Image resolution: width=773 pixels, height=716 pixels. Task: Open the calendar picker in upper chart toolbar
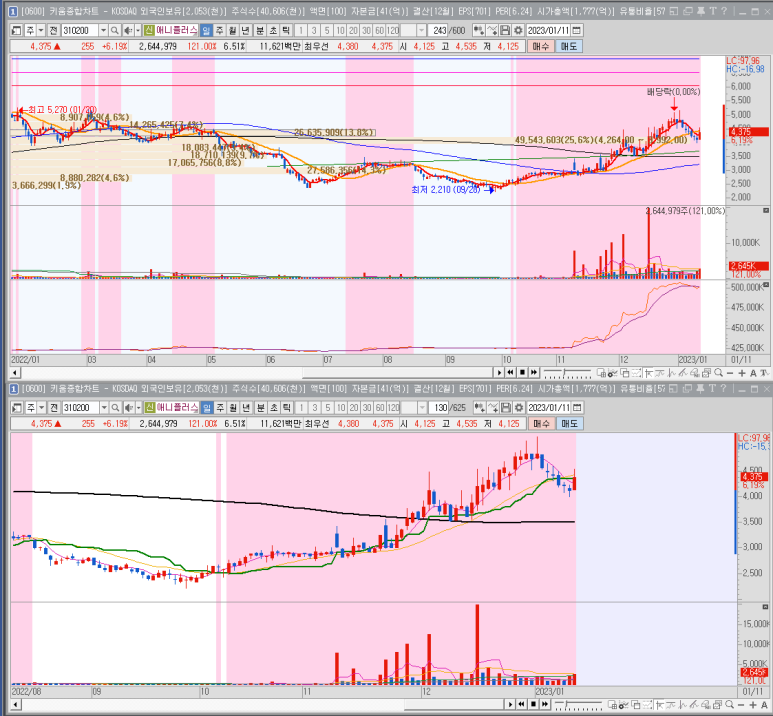[x=576, y=31]
